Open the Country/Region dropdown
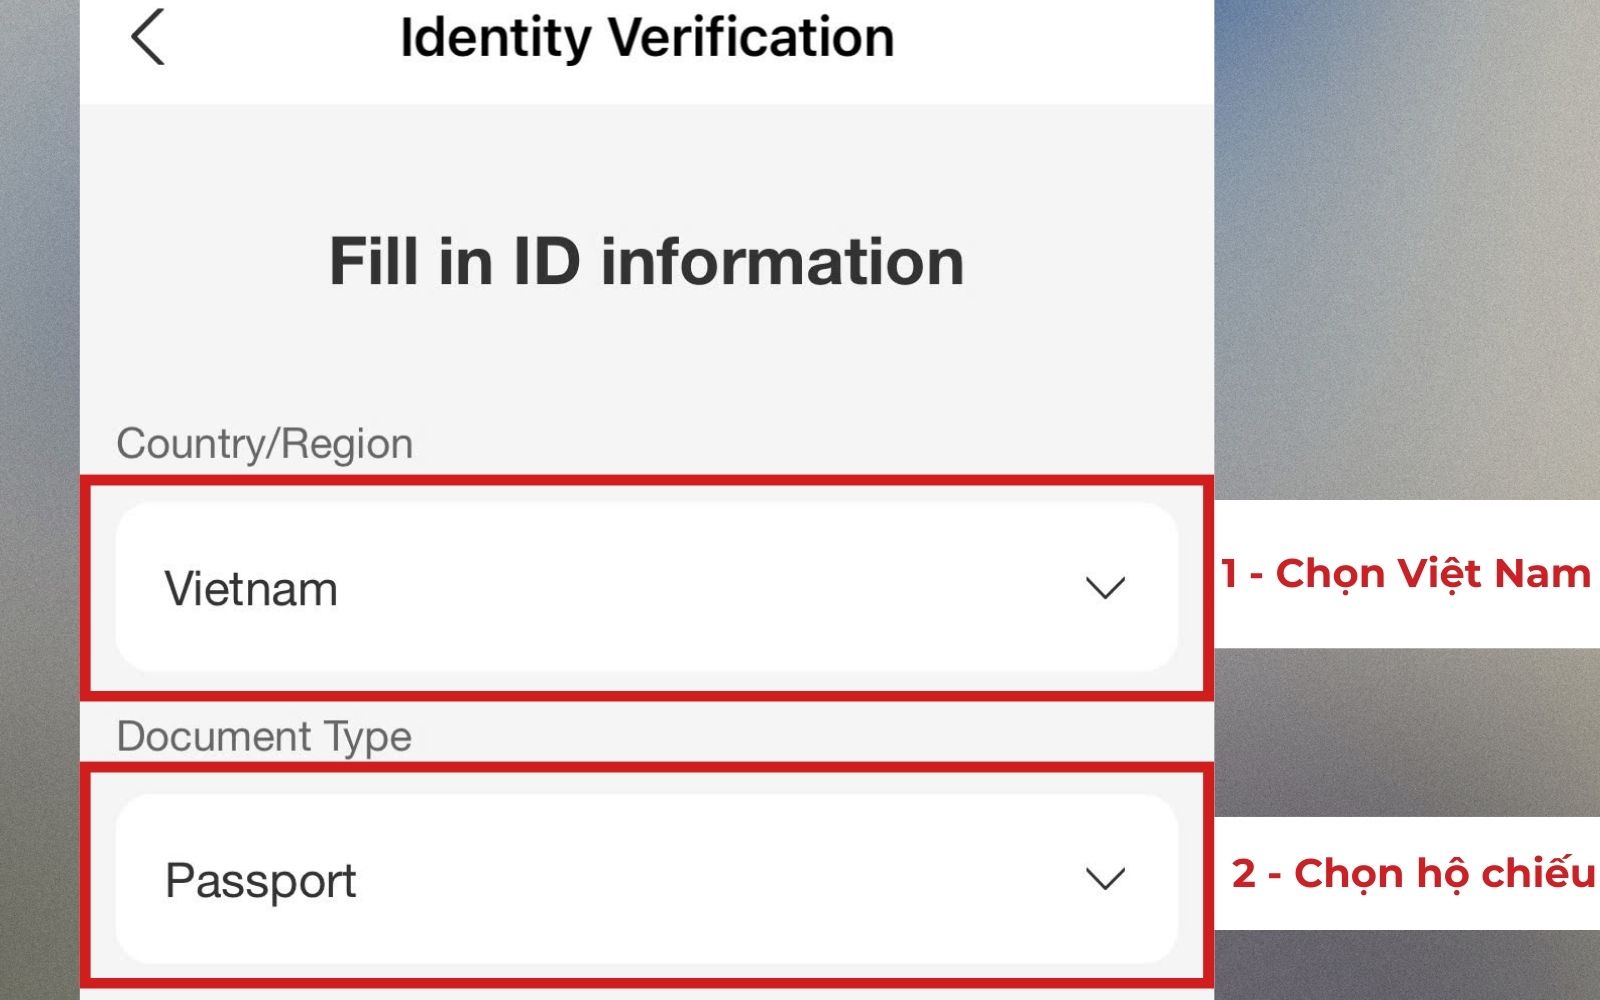 click(646, 588)
